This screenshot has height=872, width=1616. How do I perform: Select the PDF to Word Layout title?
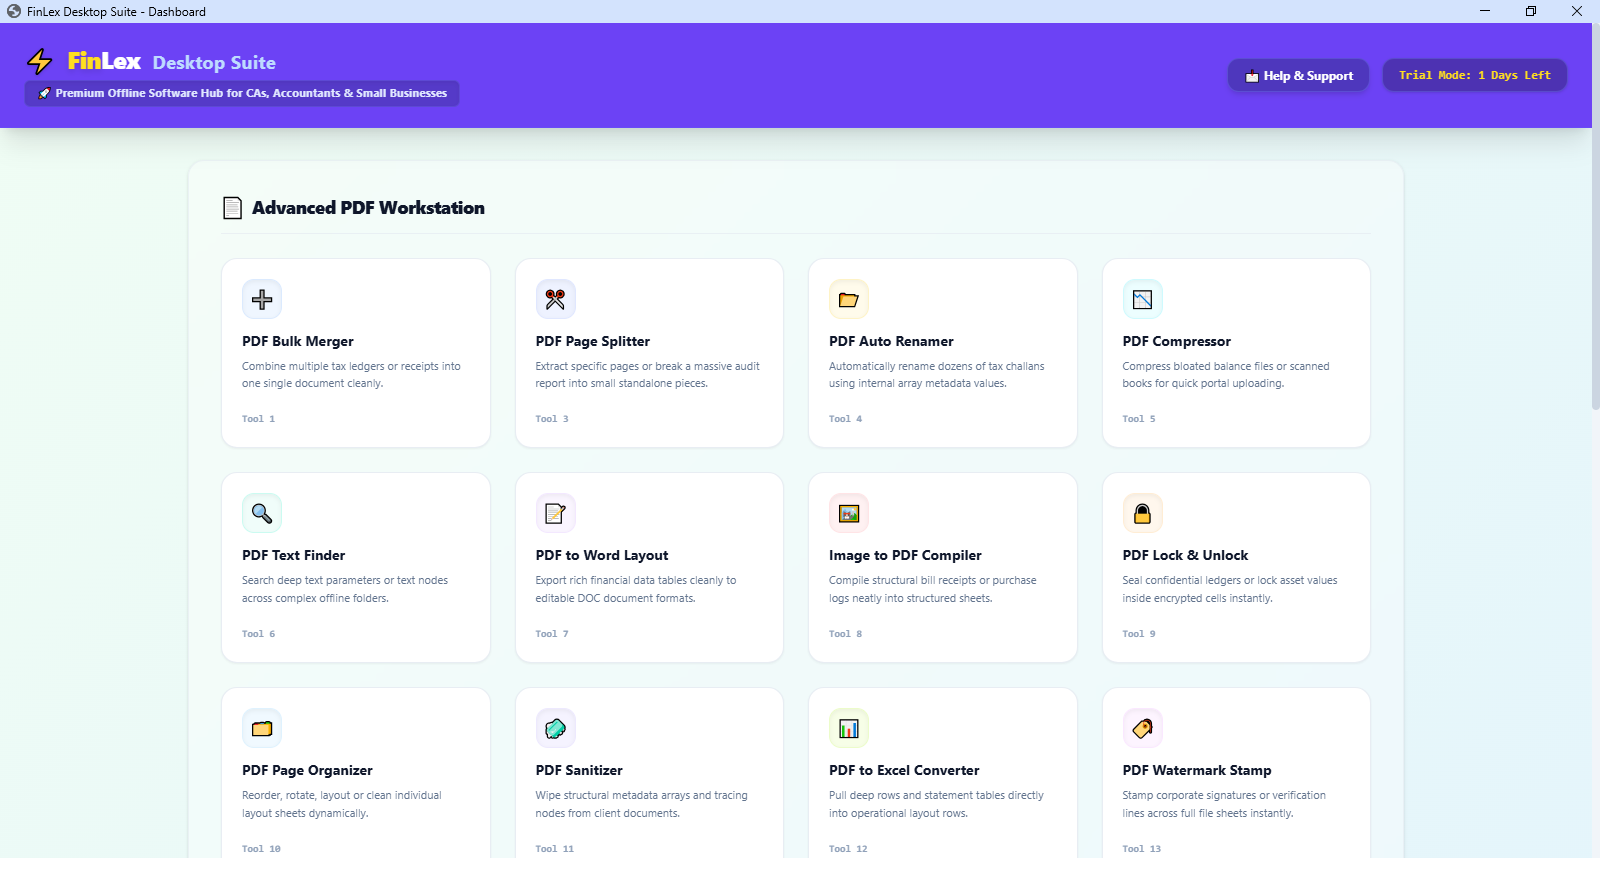(602, 555)
